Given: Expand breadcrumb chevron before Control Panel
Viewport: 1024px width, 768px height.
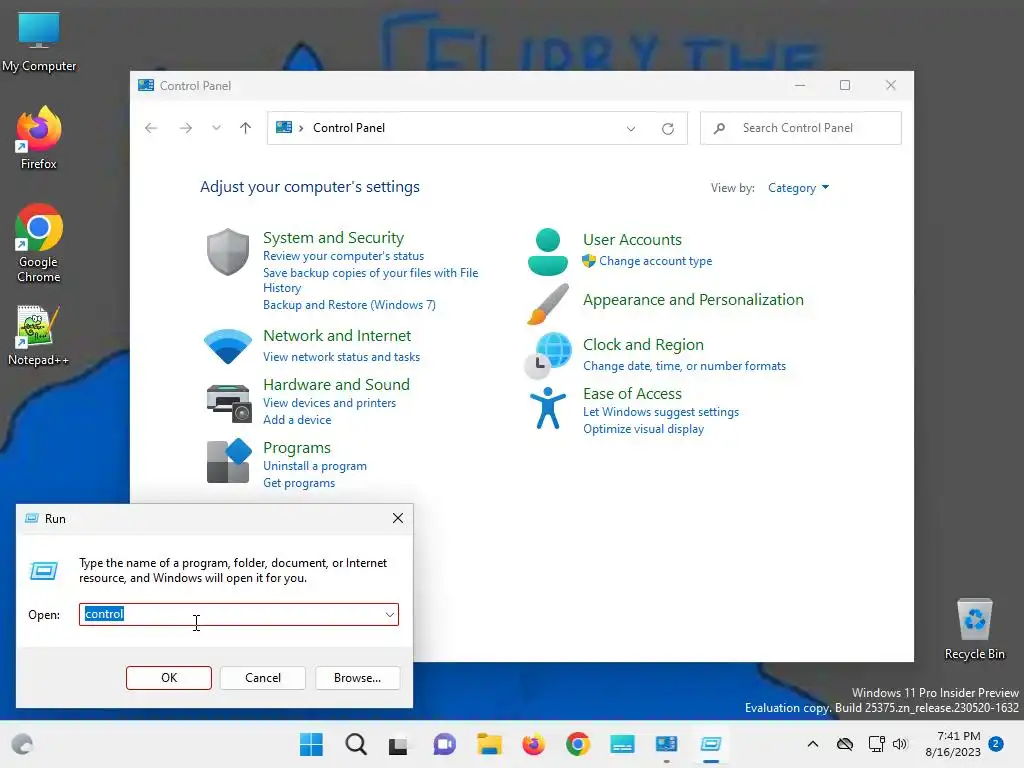Looking at the screenshot, I should tap(301, 128).
